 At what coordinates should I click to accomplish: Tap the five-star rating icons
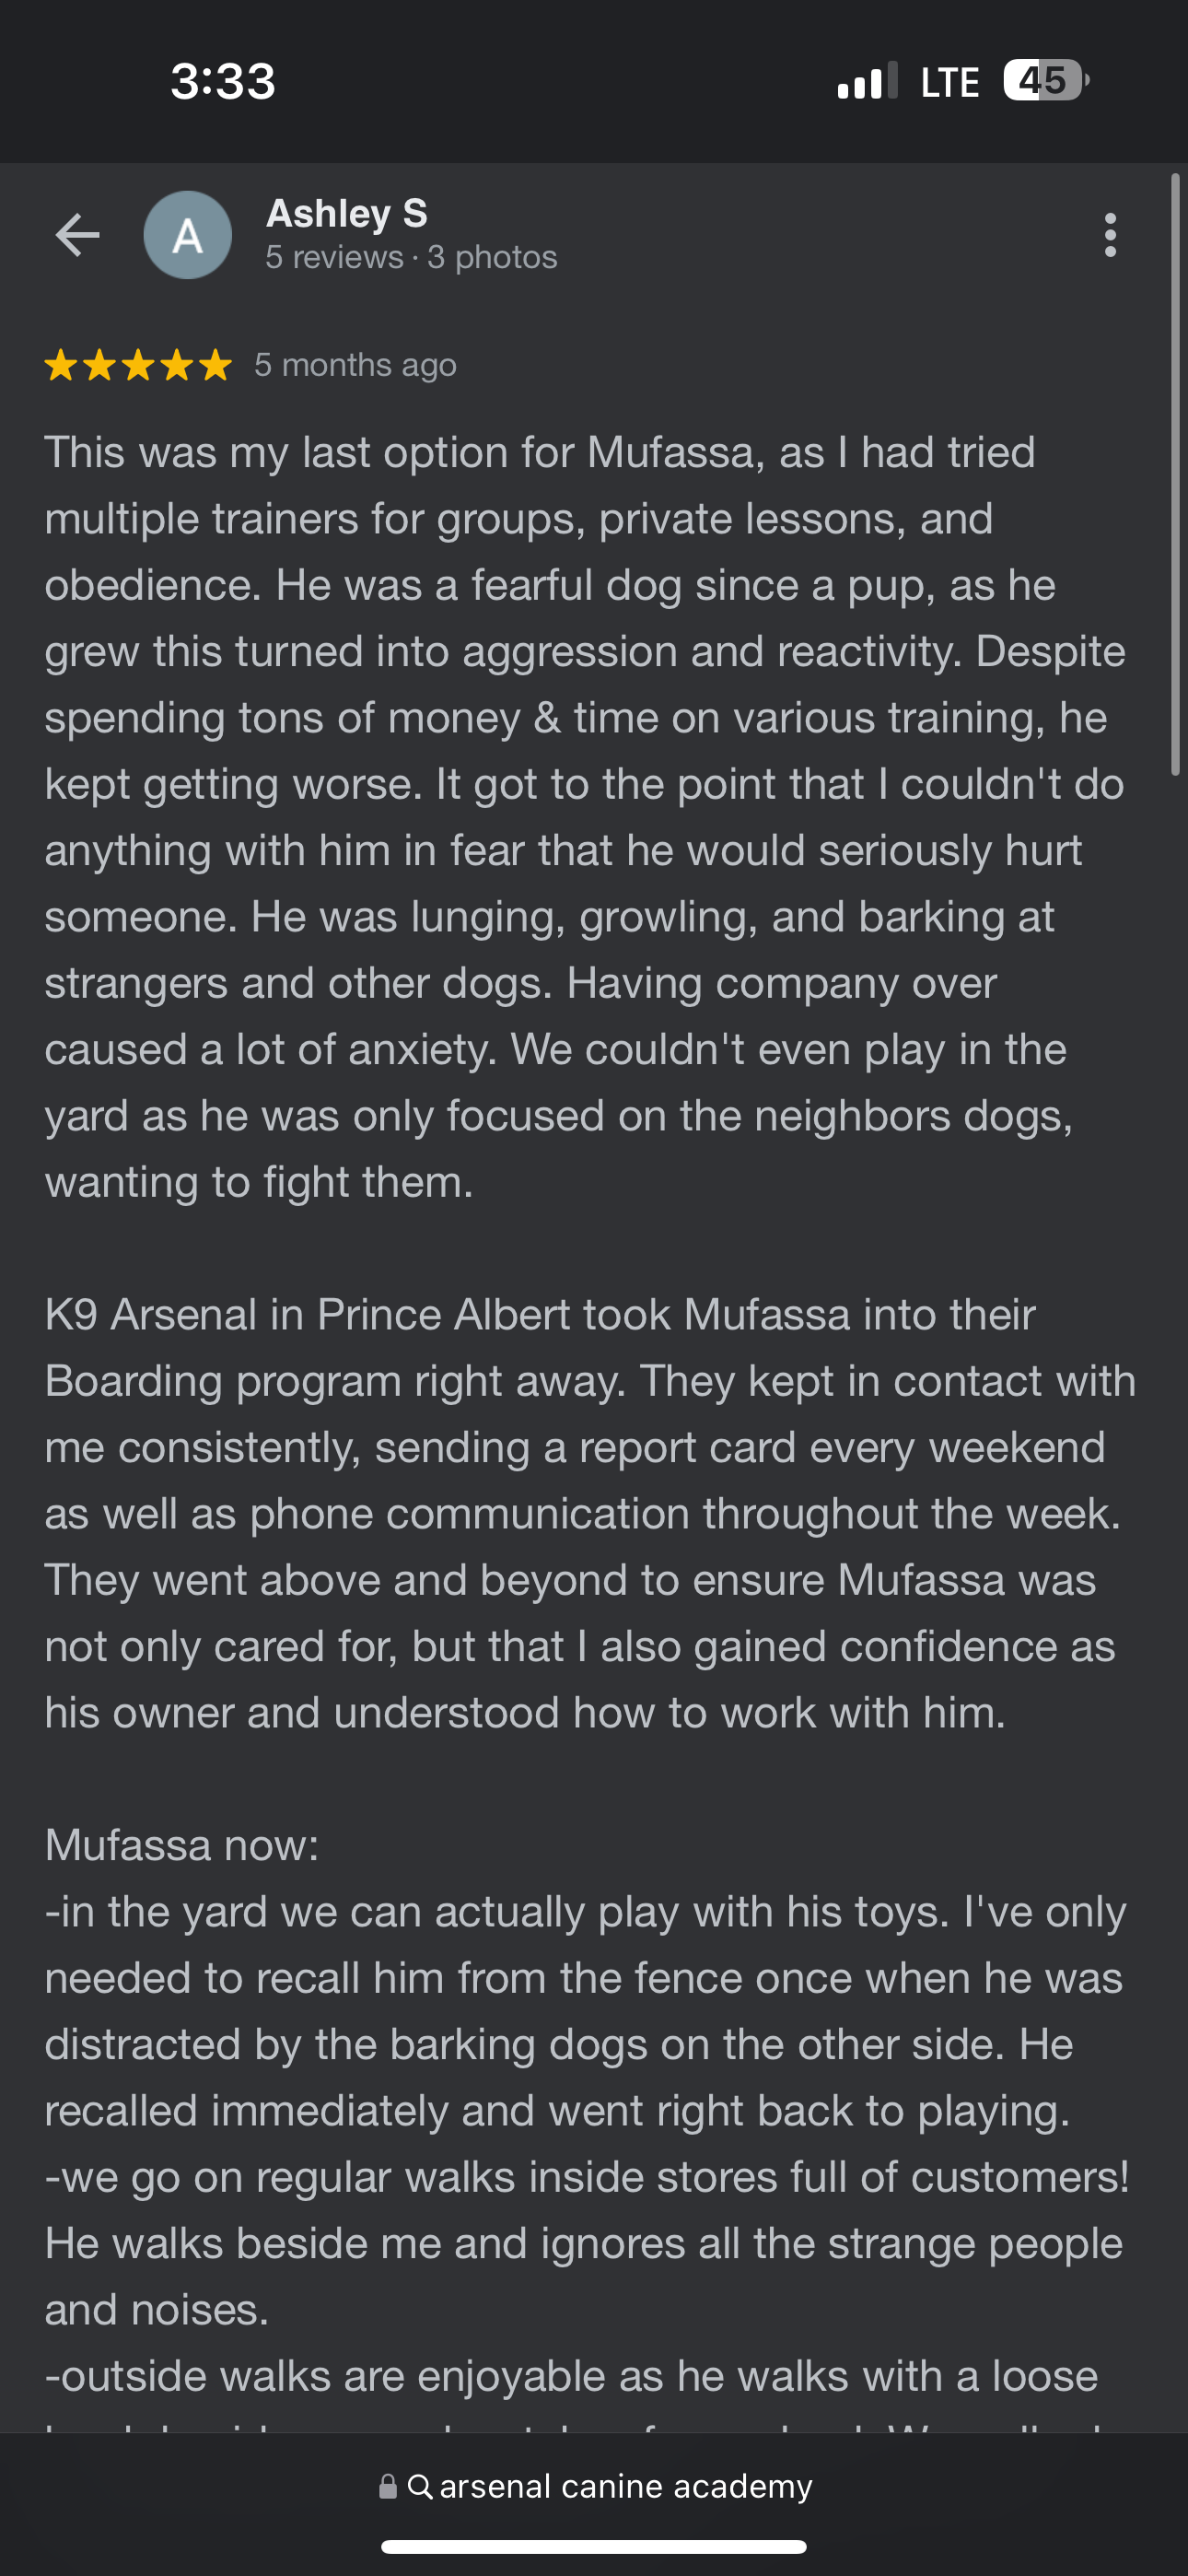coord(138,365)
